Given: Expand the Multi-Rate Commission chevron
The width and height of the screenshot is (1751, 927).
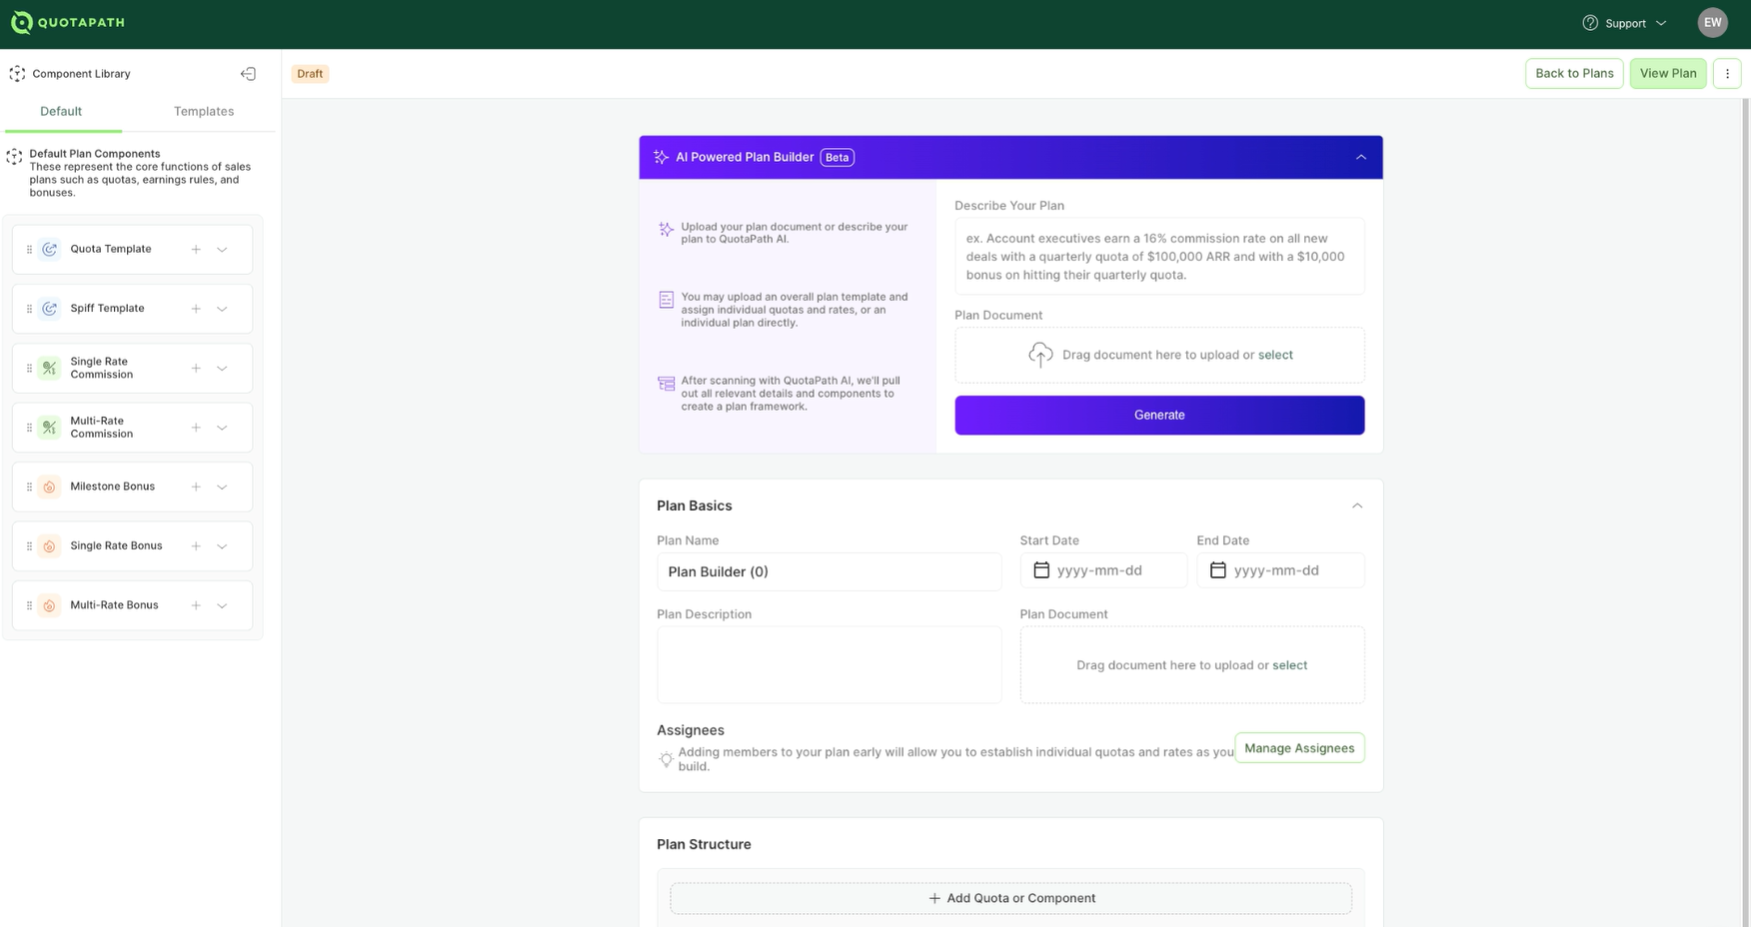Looking at the screenshot, I should [222, 428].
